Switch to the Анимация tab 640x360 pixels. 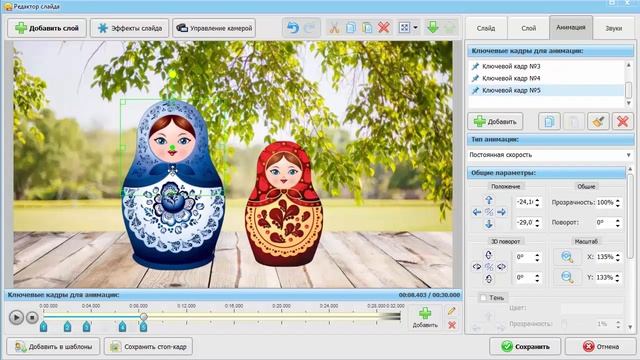[571, 27]
